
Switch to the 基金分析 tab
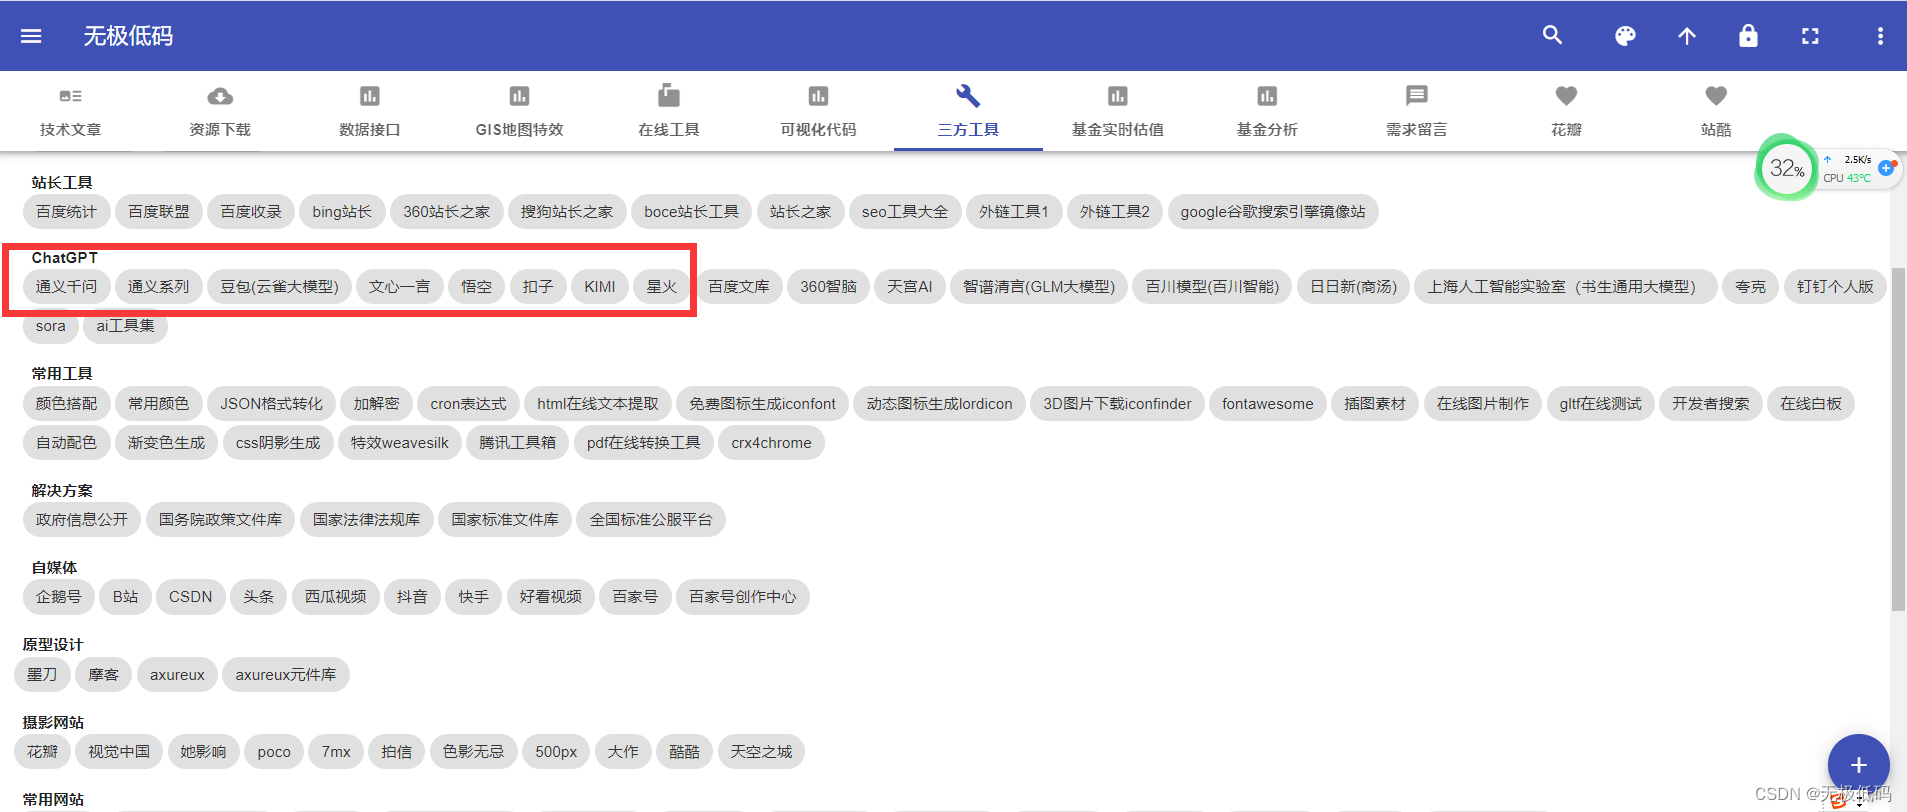click(1267, 111)
